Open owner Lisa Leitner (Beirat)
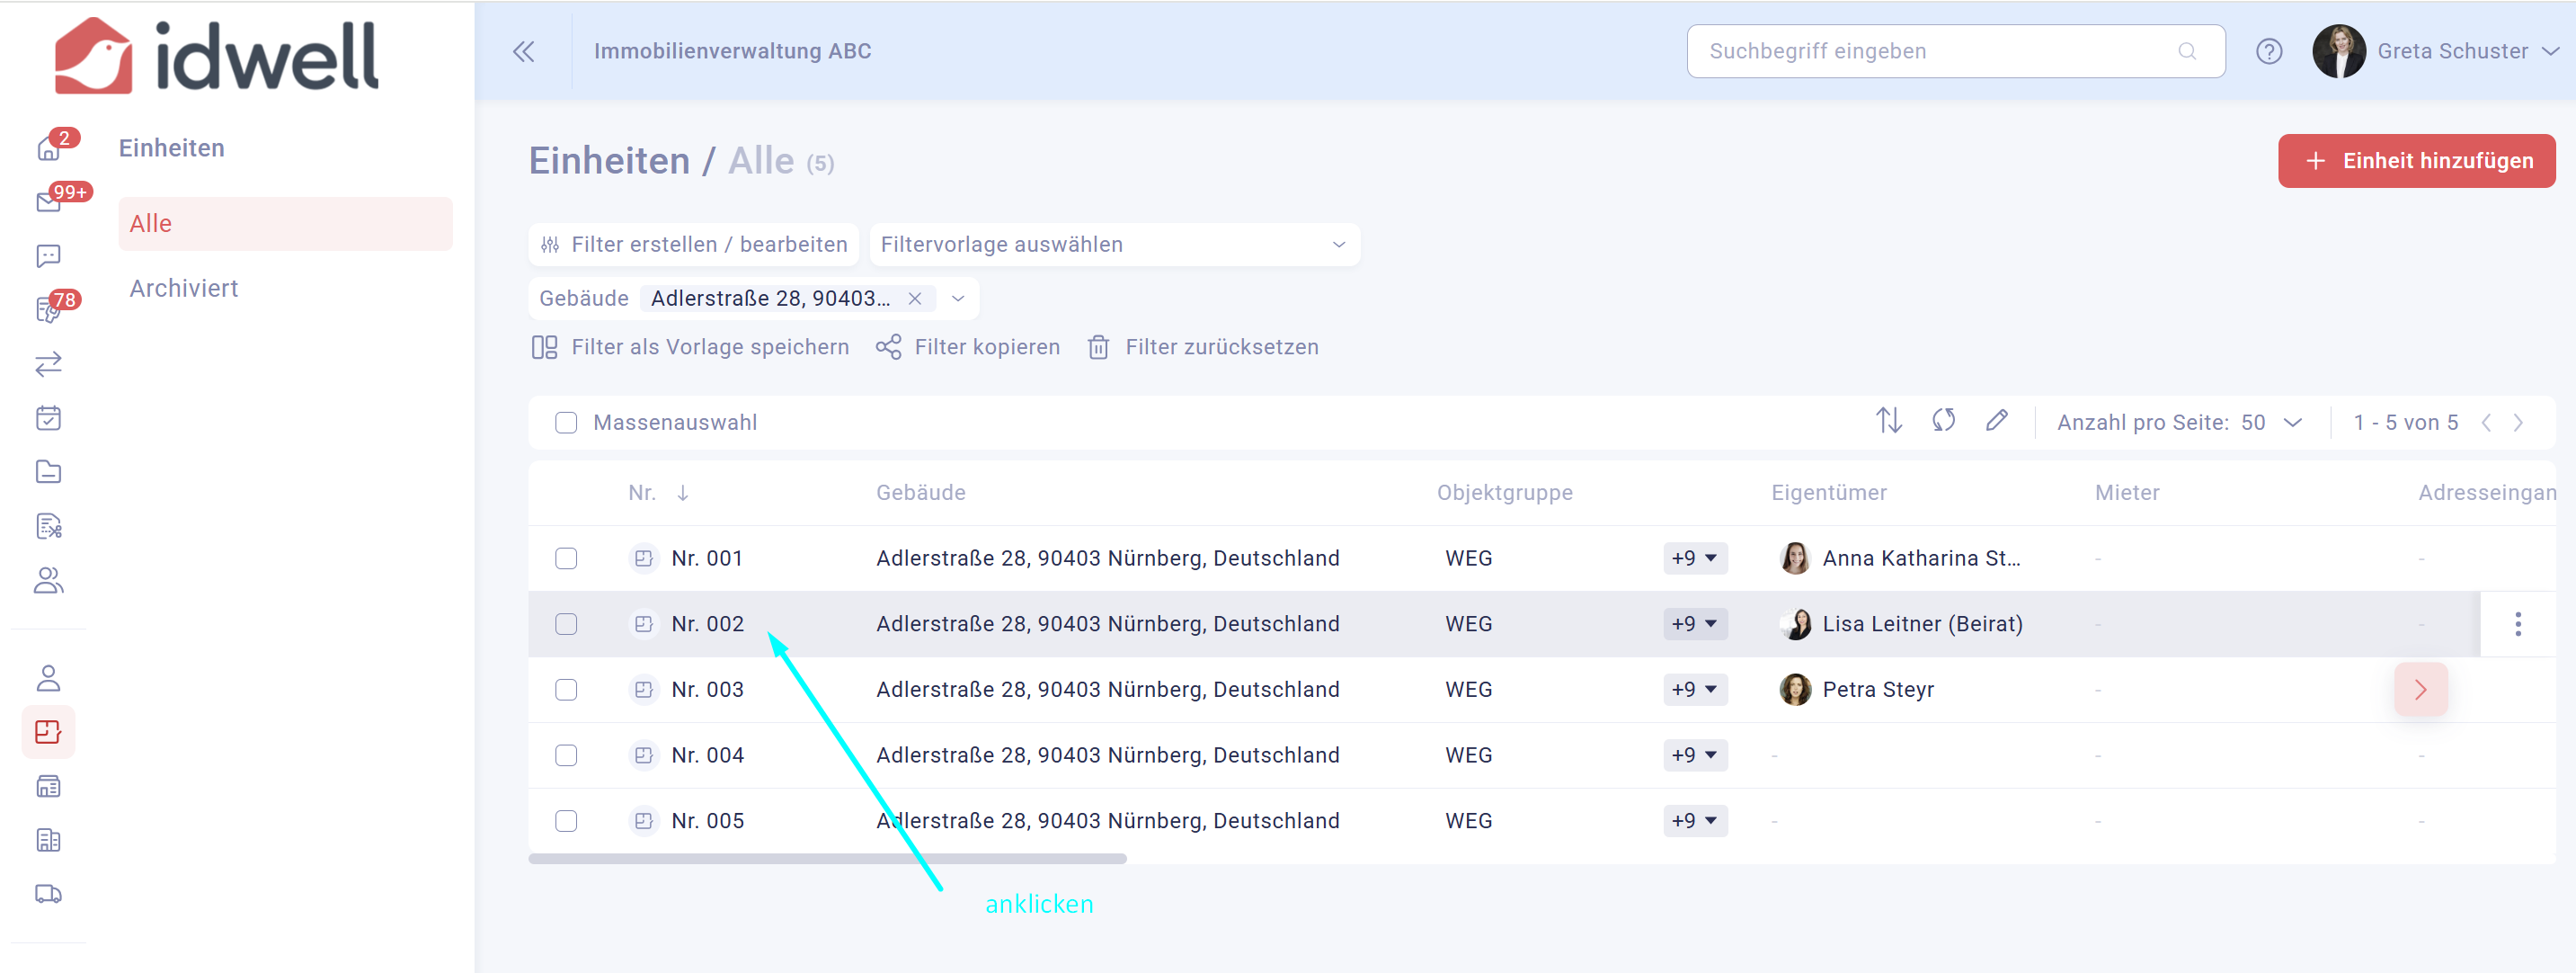2576x973 pixels. point(1922,624)
